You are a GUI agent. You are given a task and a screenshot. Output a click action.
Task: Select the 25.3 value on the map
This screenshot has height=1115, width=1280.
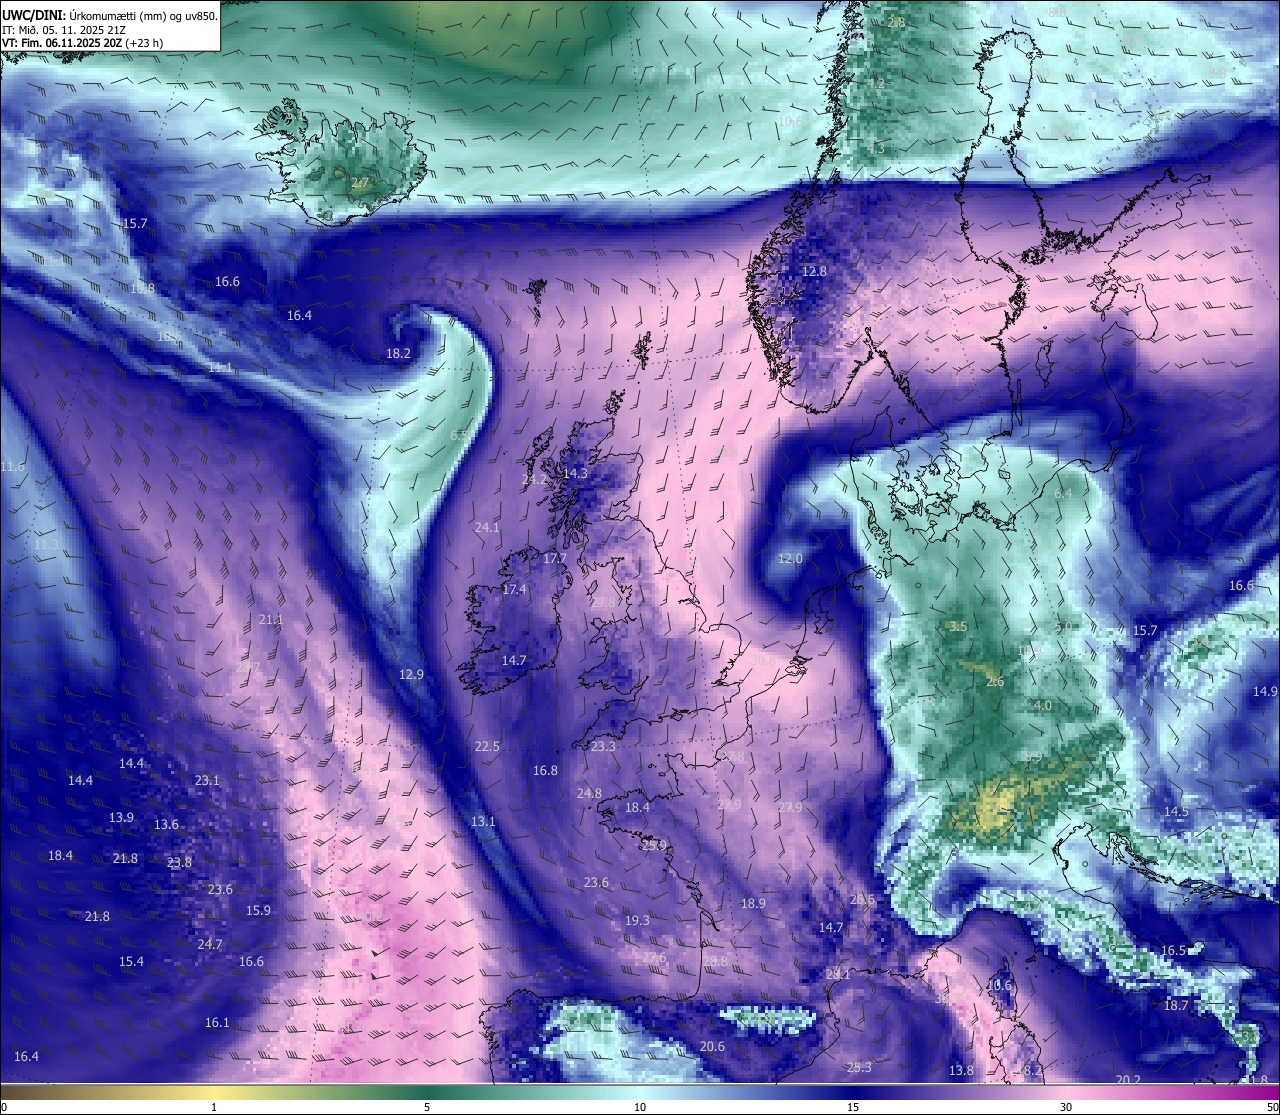(859, 1067)
